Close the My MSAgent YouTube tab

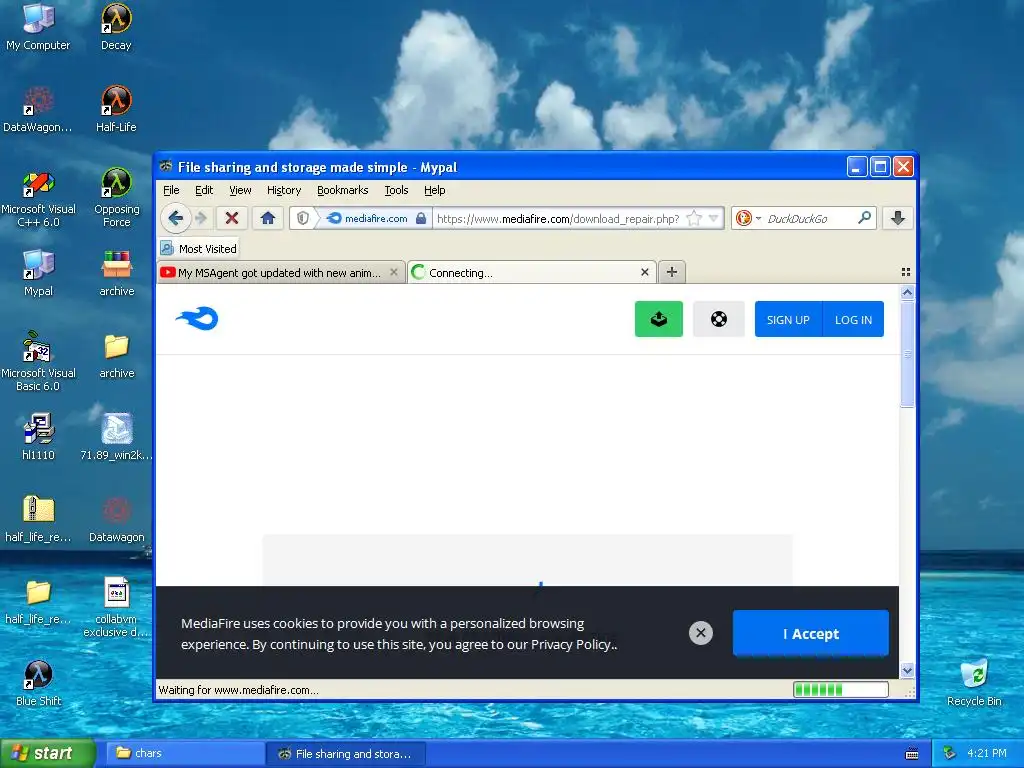pyautogui.click(x=393, y=272)
